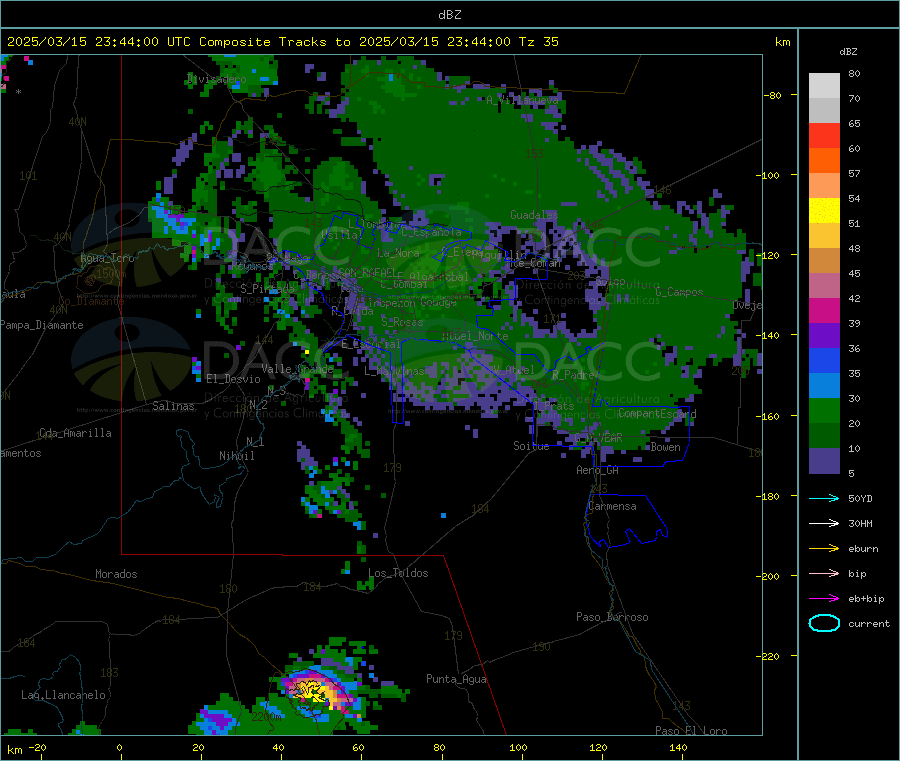This screenshot has height=761, width=900.
Task: Click the 2200m contour label
Action: click(x=266, y=717)
